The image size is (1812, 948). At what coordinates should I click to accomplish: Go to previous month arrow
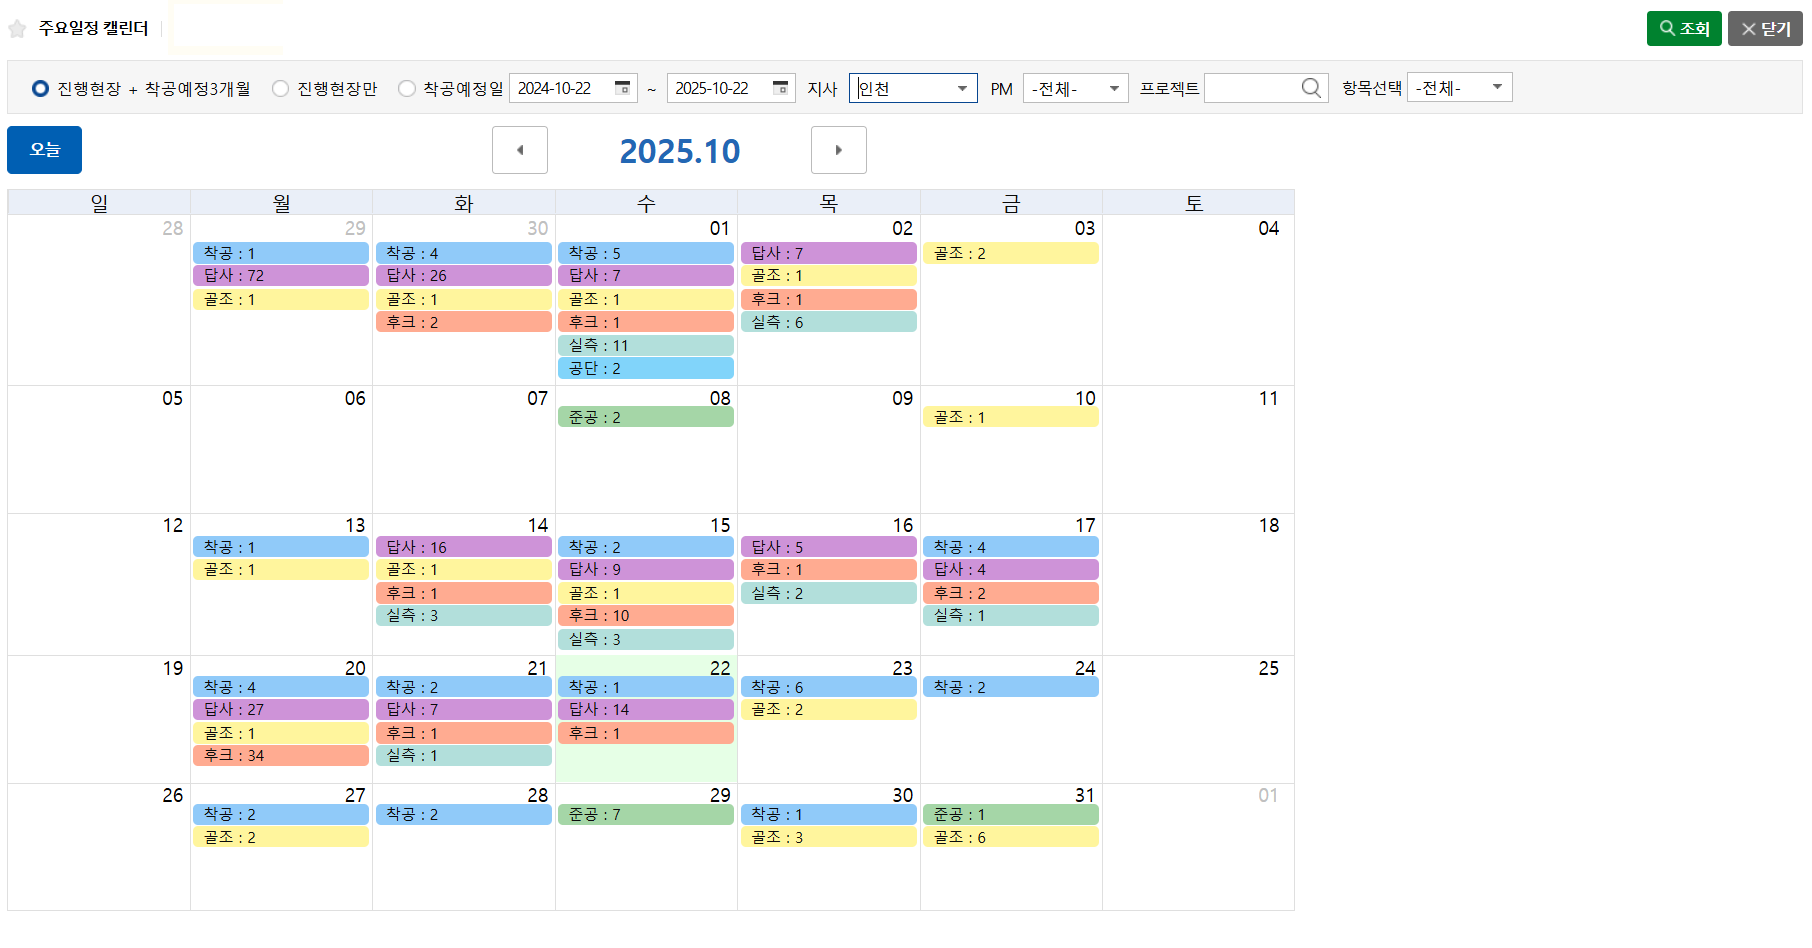pyautogui.click(x=520, y=150)
